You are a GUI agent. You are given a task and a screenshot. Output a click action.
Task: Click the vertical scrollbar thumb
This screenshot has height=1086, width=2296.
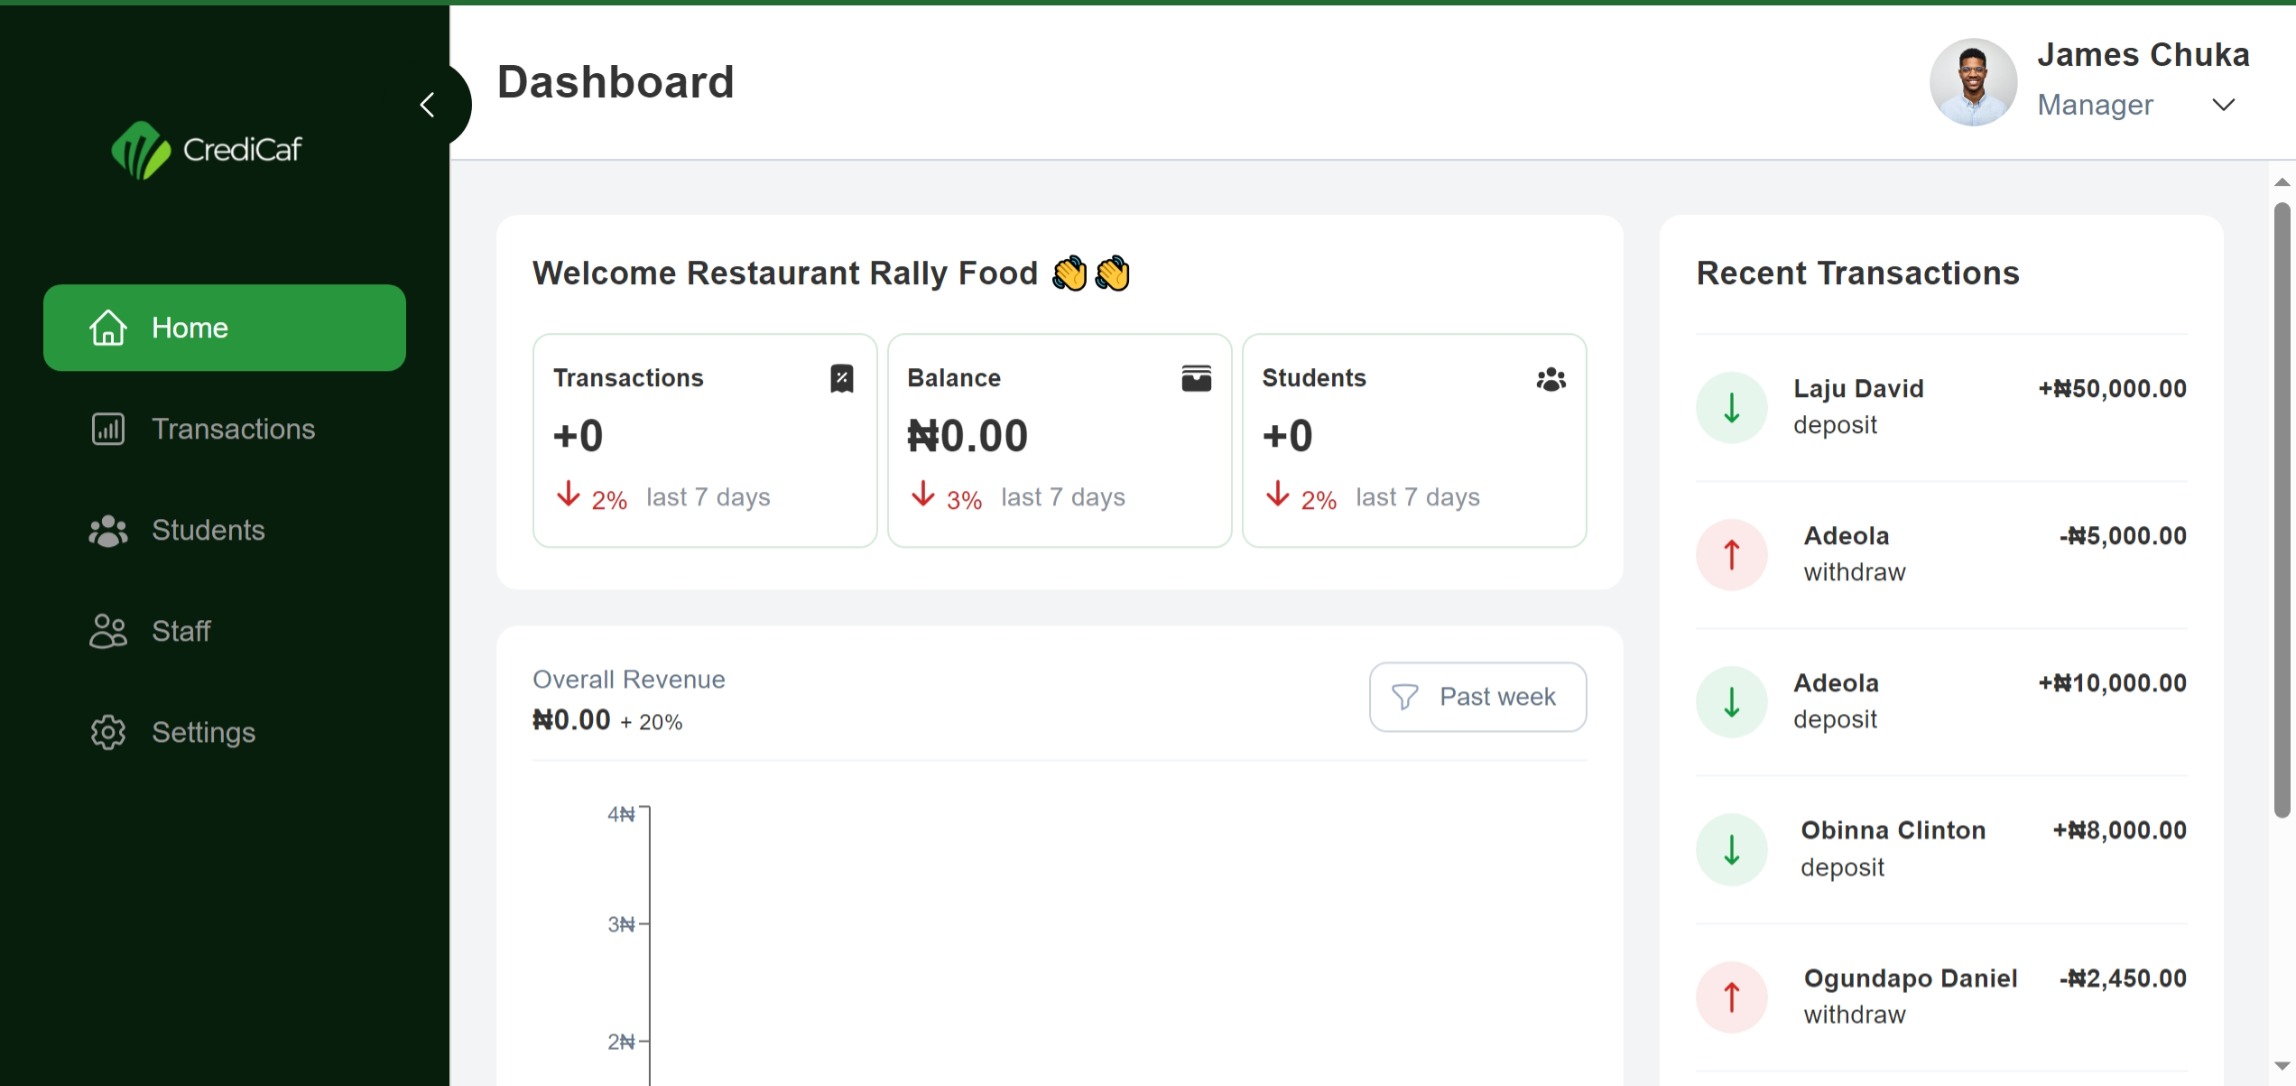click(2282, 510)
